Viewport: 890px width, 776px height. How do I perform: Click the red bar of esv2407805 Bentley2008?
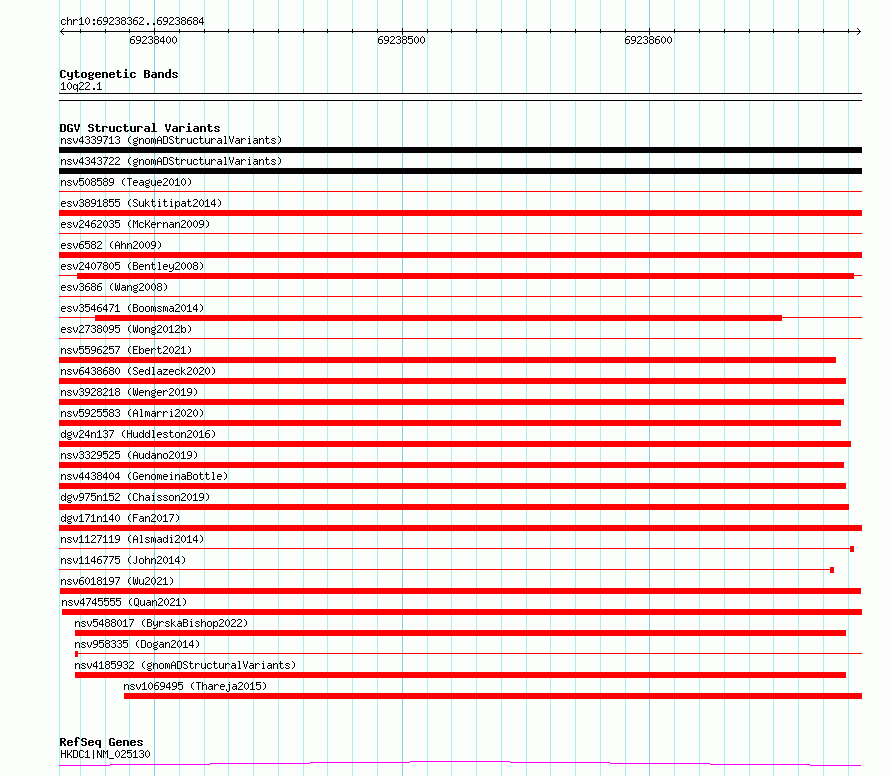click(x=465, y=276)
